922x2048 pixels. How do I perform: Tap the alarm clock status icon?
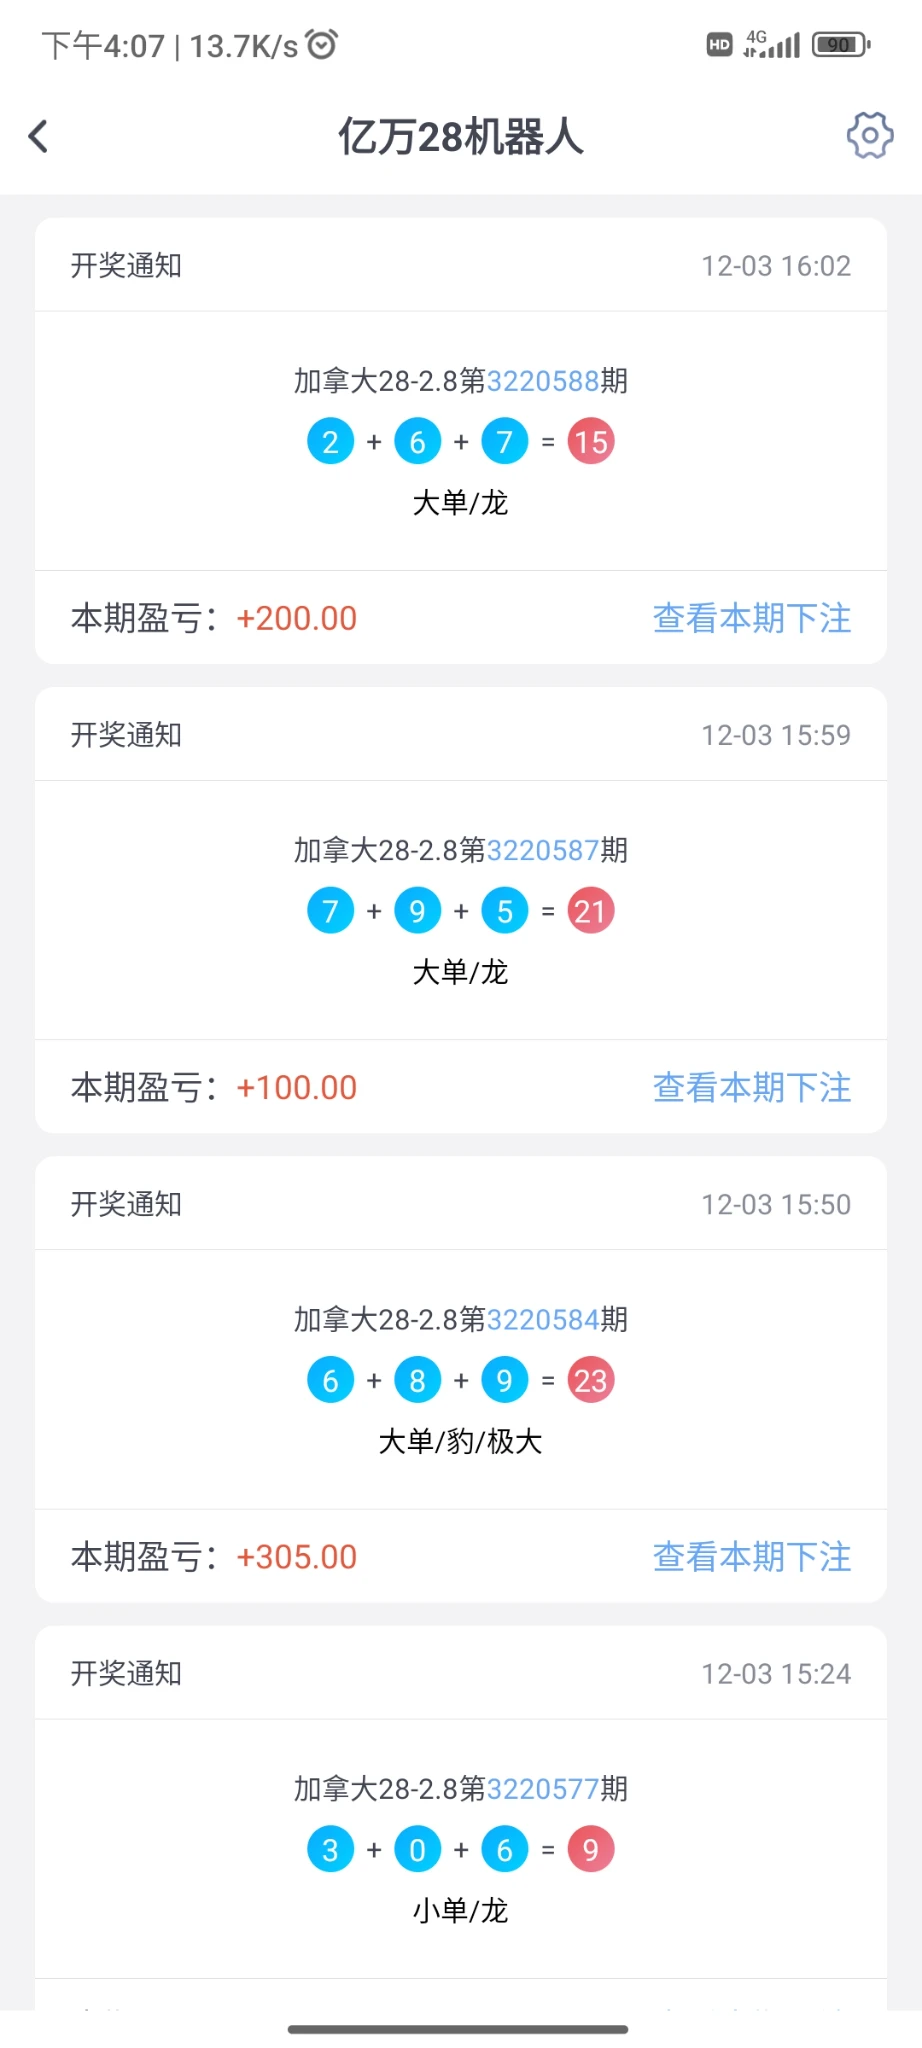click(322, 45)
